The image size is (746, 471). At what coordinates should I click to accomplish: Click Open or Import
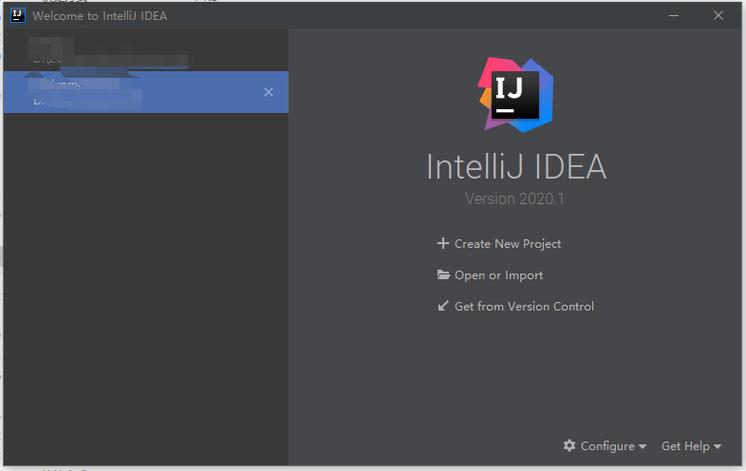click(x=499, y=275)
